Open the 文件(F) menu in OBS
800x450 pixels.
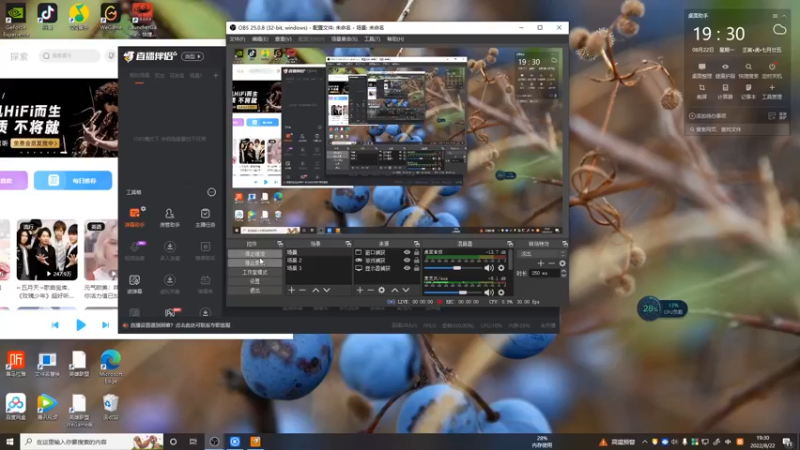(237, 39)
